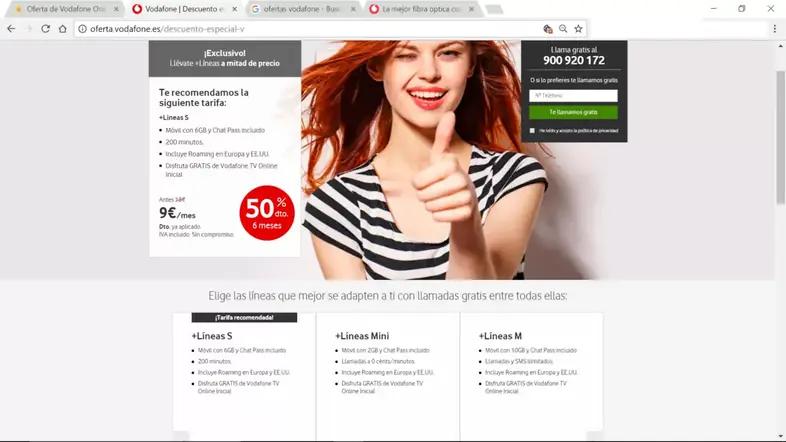Open the zoom magnifier icon in address bar
786x442 pixels.
[563, 29]
